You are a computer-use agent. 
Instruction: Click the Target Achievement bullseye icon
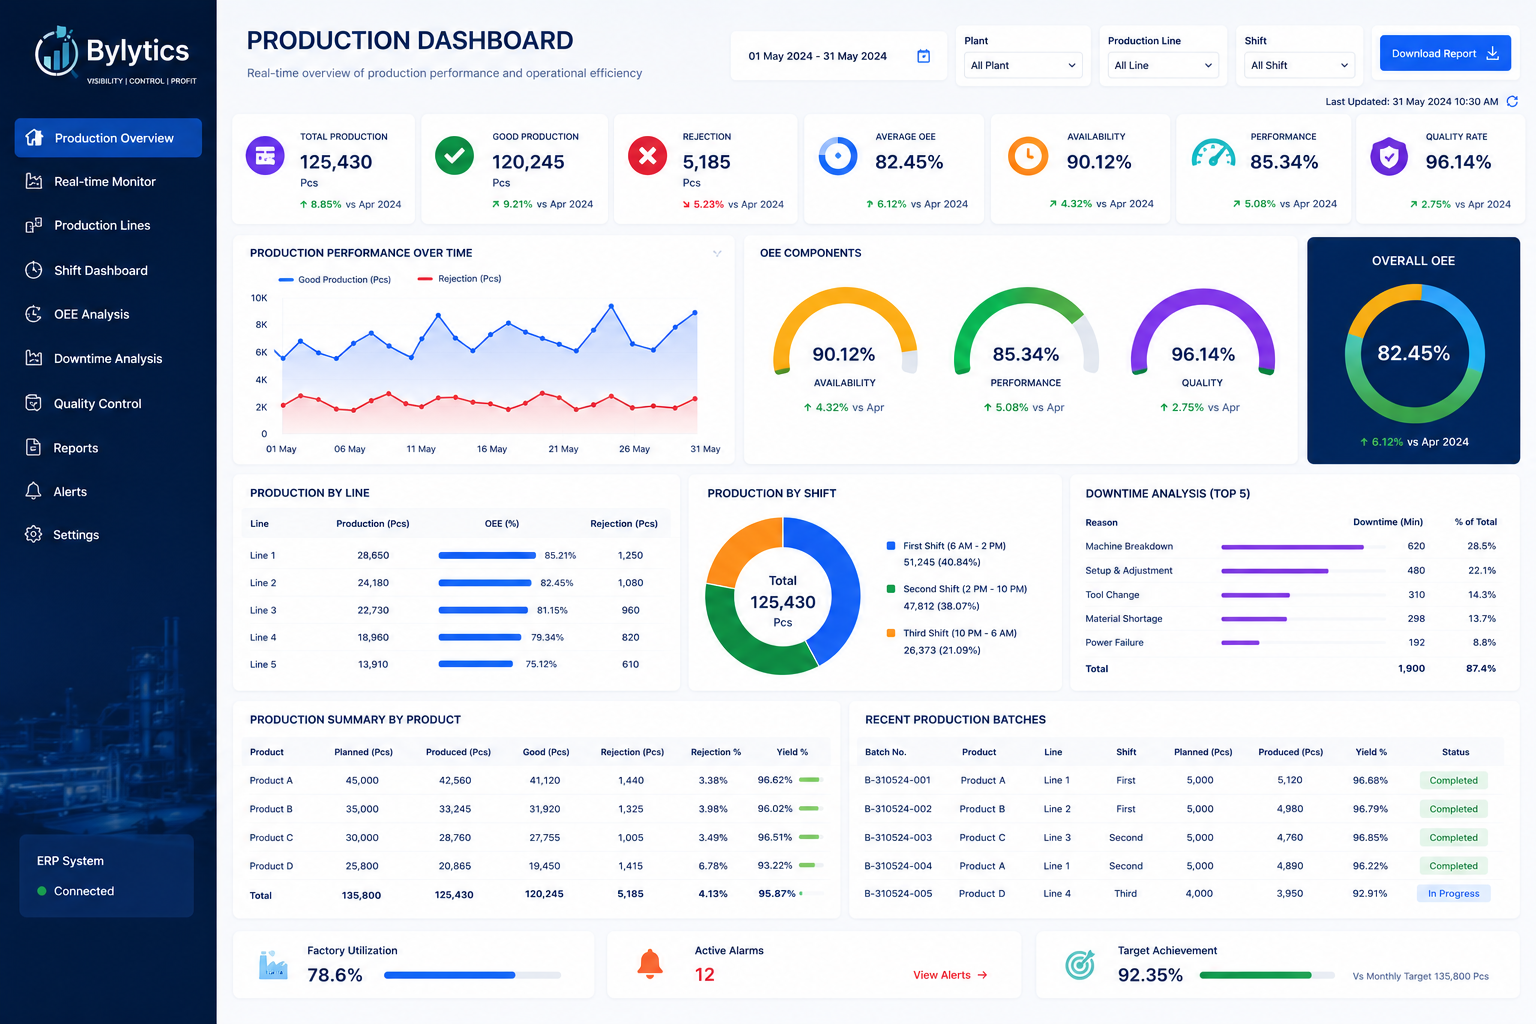point(1080,964)
